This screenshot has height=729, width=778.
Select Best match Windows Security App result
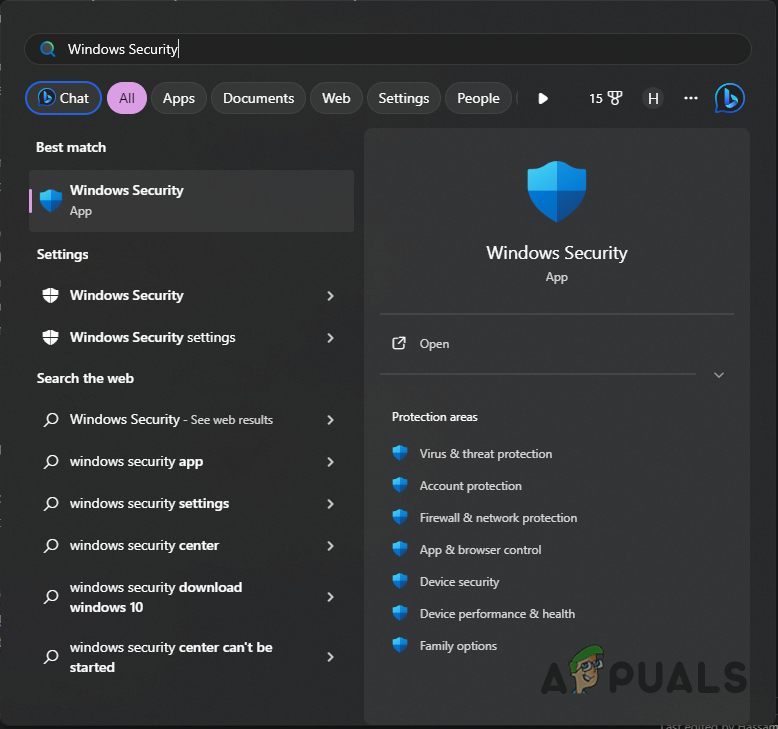coord(192,201)
